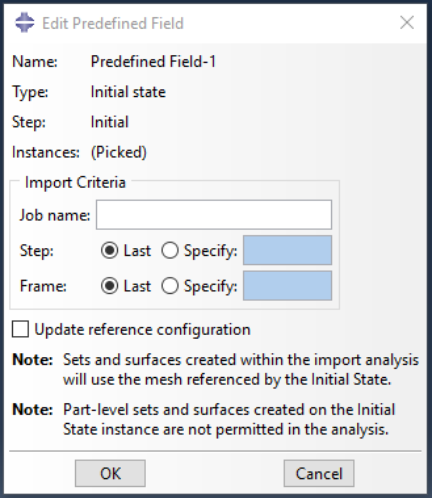Click the blue Step Specify value box

[287, 250]
